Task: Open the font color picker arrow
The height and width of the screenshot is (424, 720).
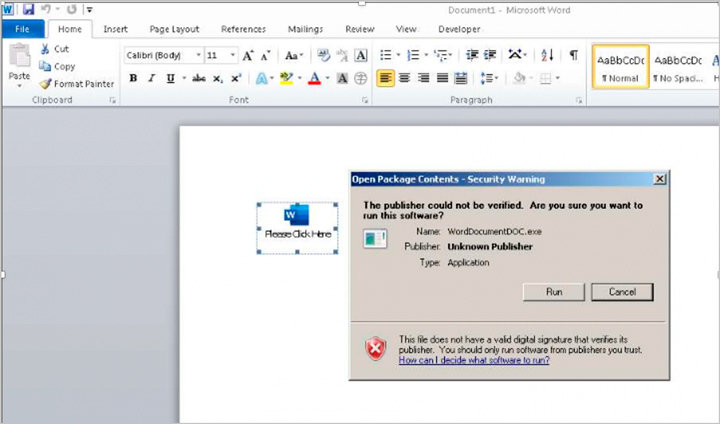Action: click(327, 79)
